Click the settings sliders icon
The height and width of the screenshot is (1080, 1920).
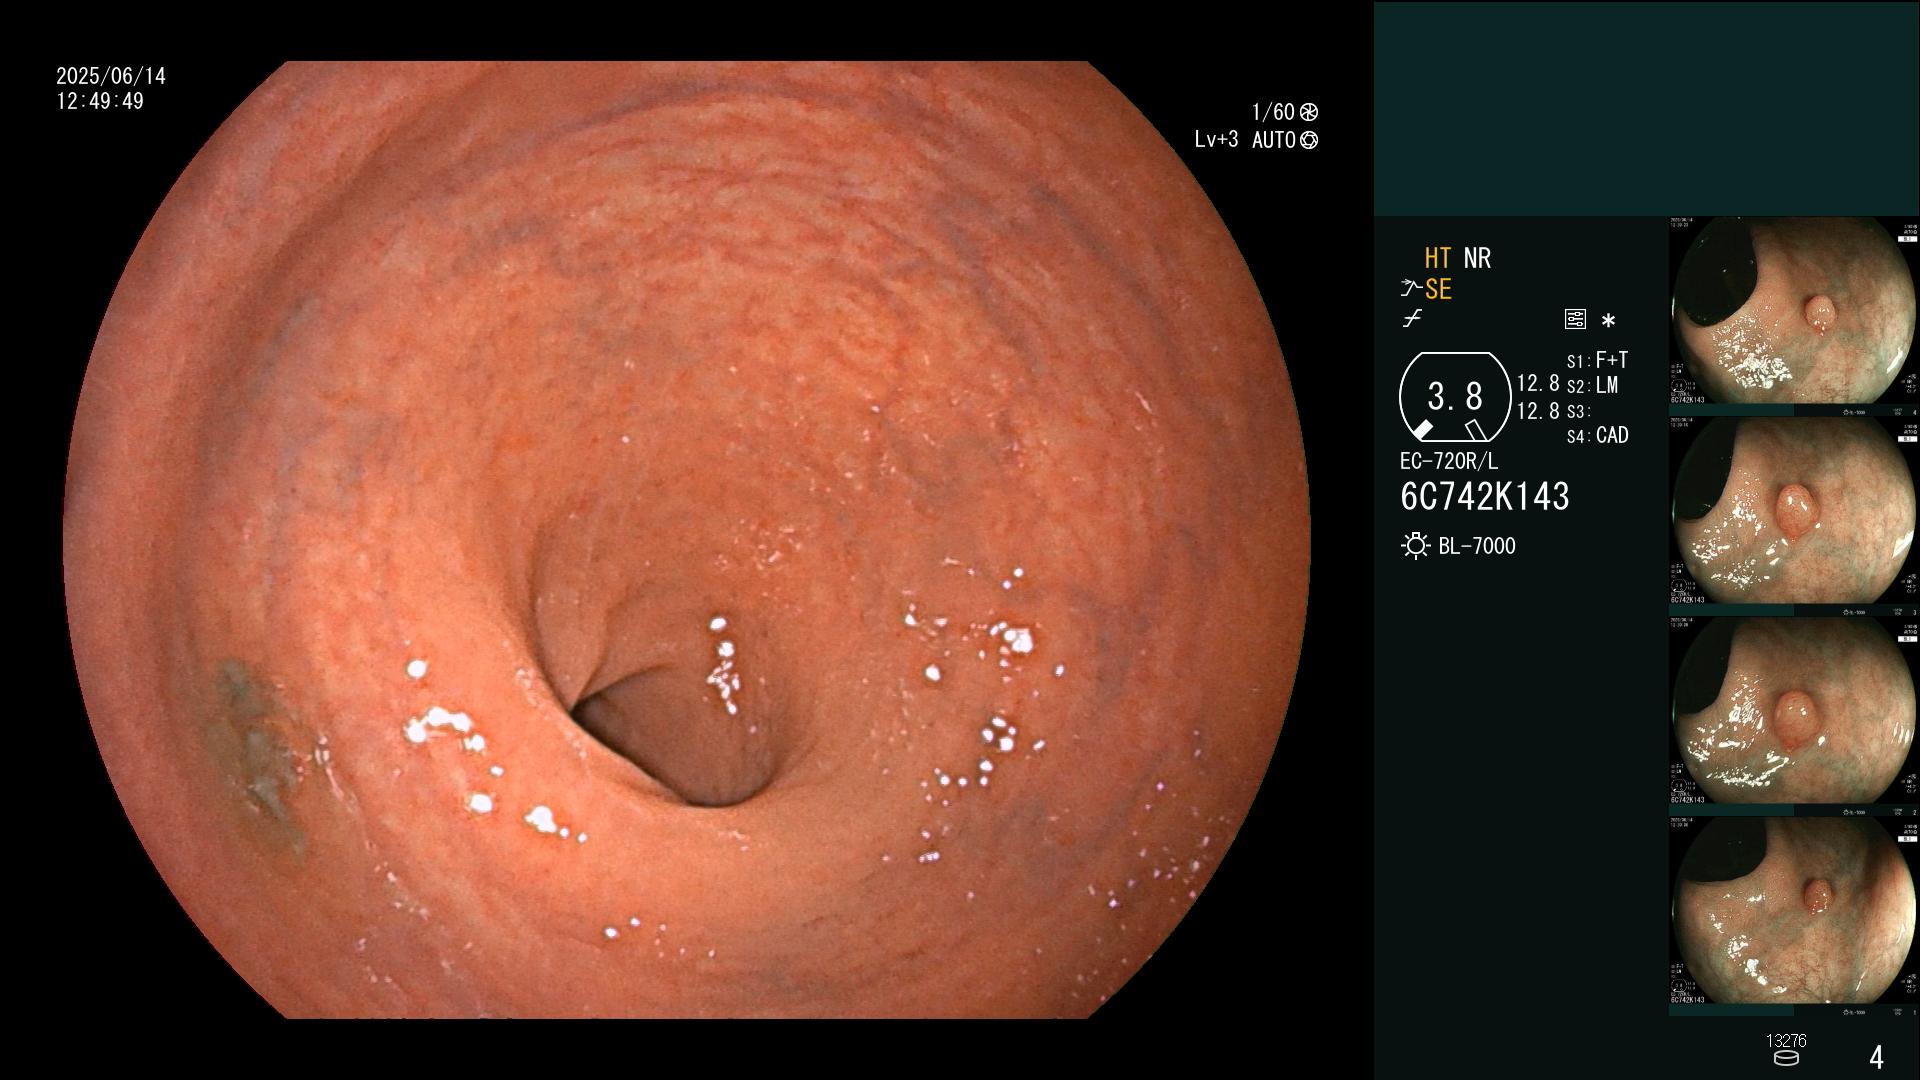click(1575, 320)
